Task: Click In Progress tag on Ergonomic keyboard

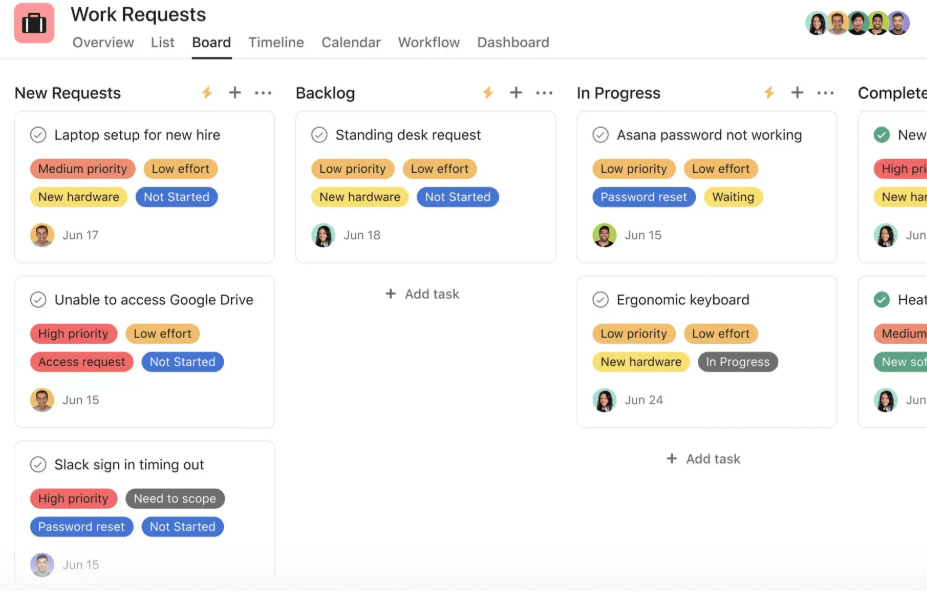Action: point(738,362)
